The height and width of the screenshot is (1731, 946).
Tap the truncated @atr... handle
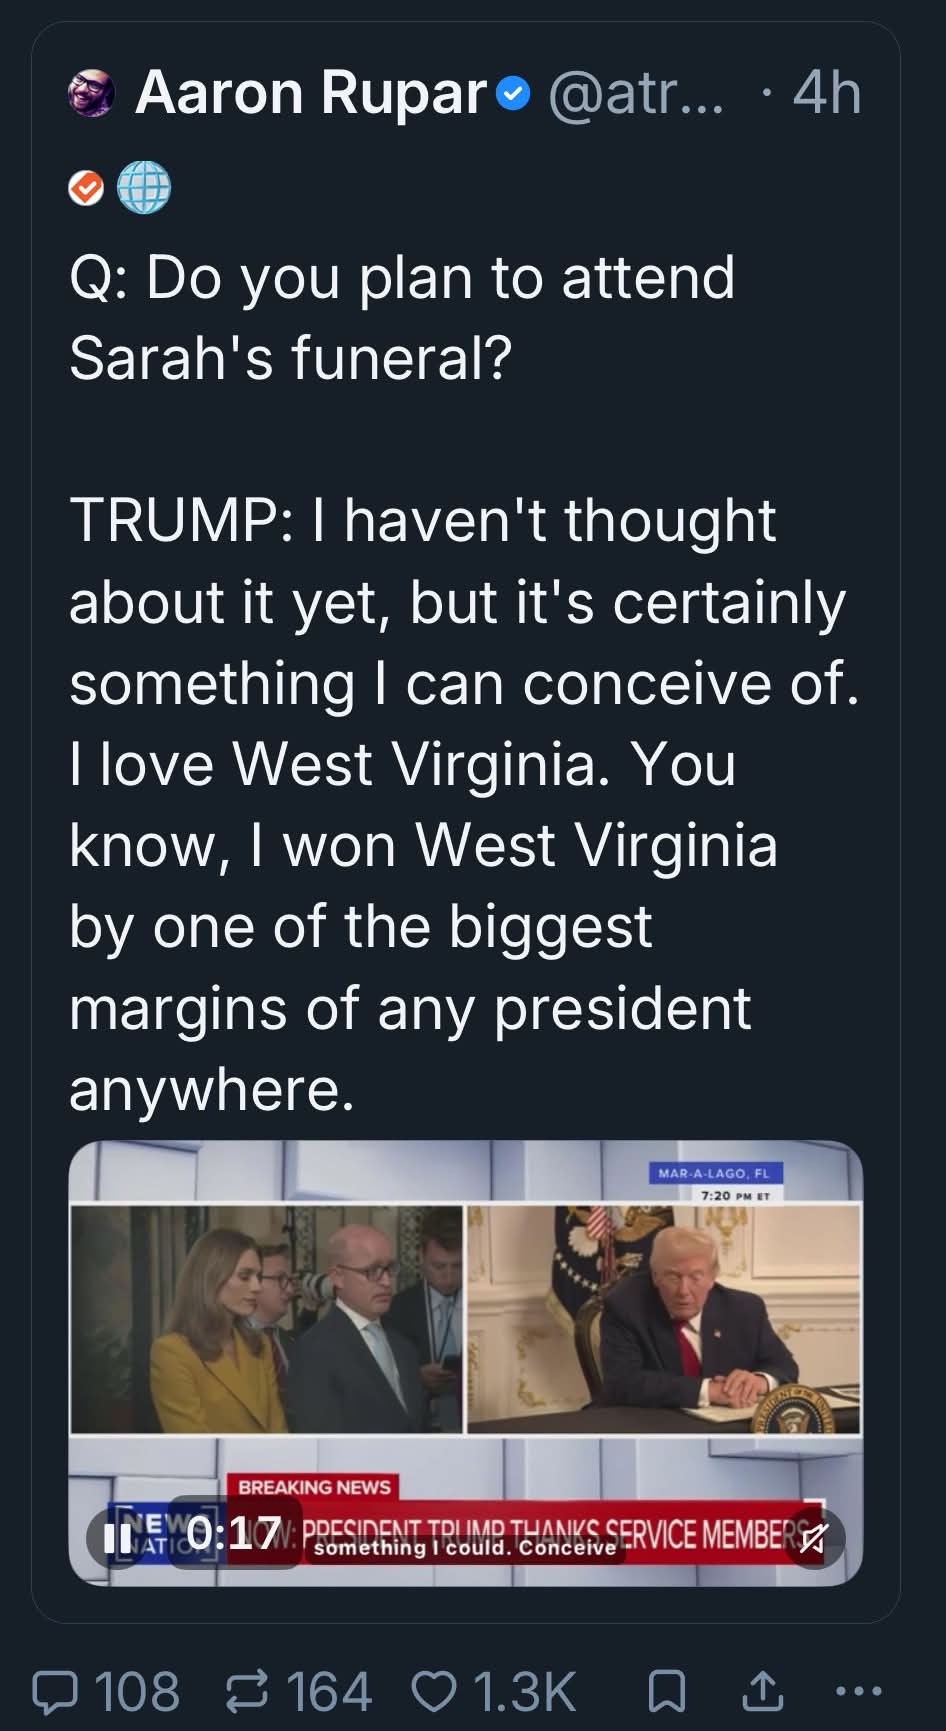coord(635,94)
